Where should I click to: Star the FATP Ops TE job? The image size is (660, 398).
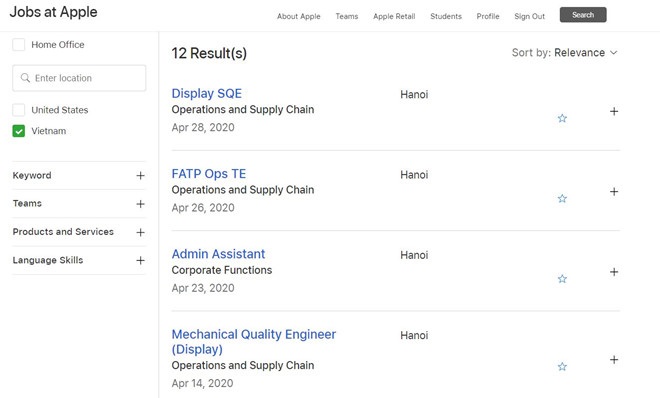pos(562,199)
